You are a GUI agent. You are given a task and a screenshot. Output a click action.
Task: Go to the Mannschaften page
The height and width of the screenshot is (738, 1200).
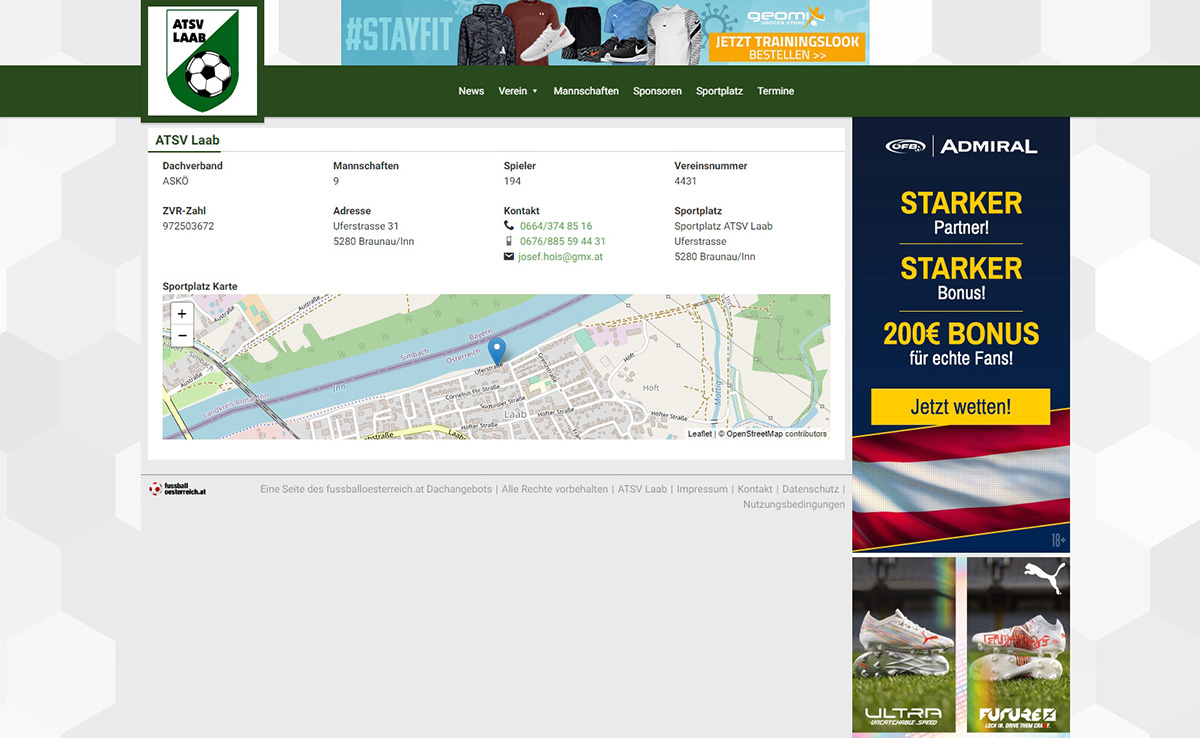click(x=586, y=91)
